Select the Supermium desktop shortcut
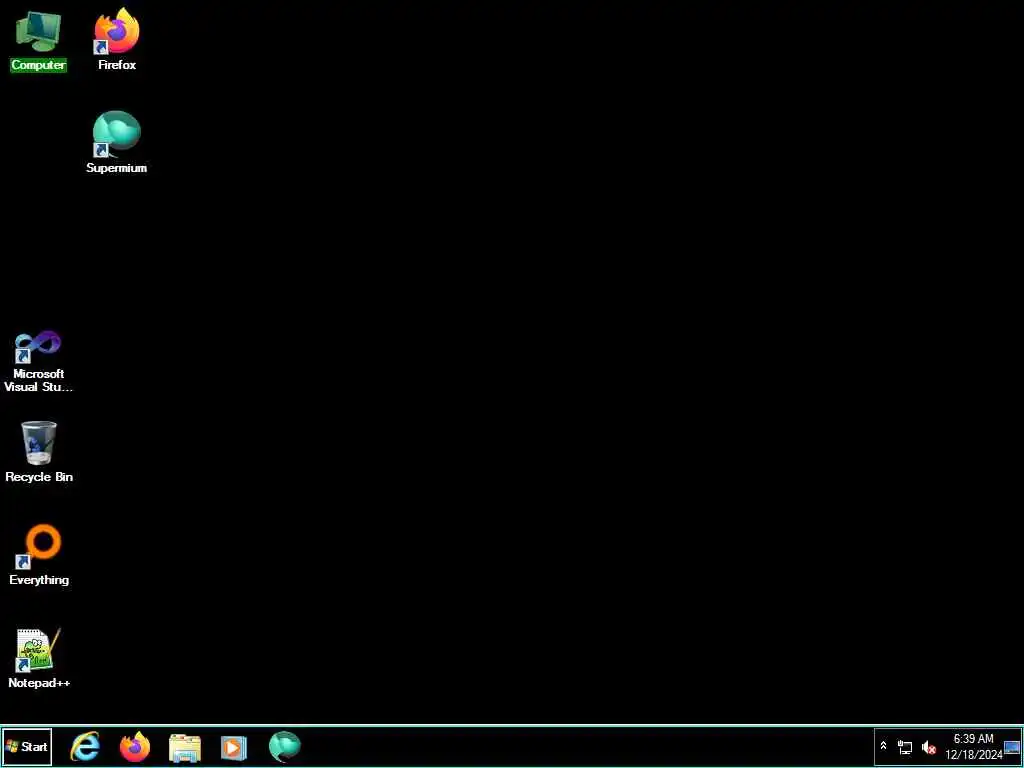This screenshot has width=1024, height=768. click(x=117, y=142)
